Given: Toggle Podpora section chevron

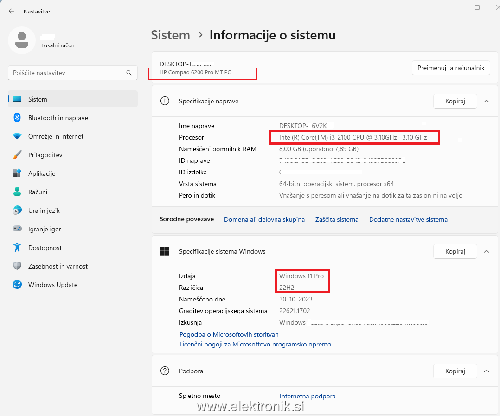Looking at the screenshot, I should (486, 371).
